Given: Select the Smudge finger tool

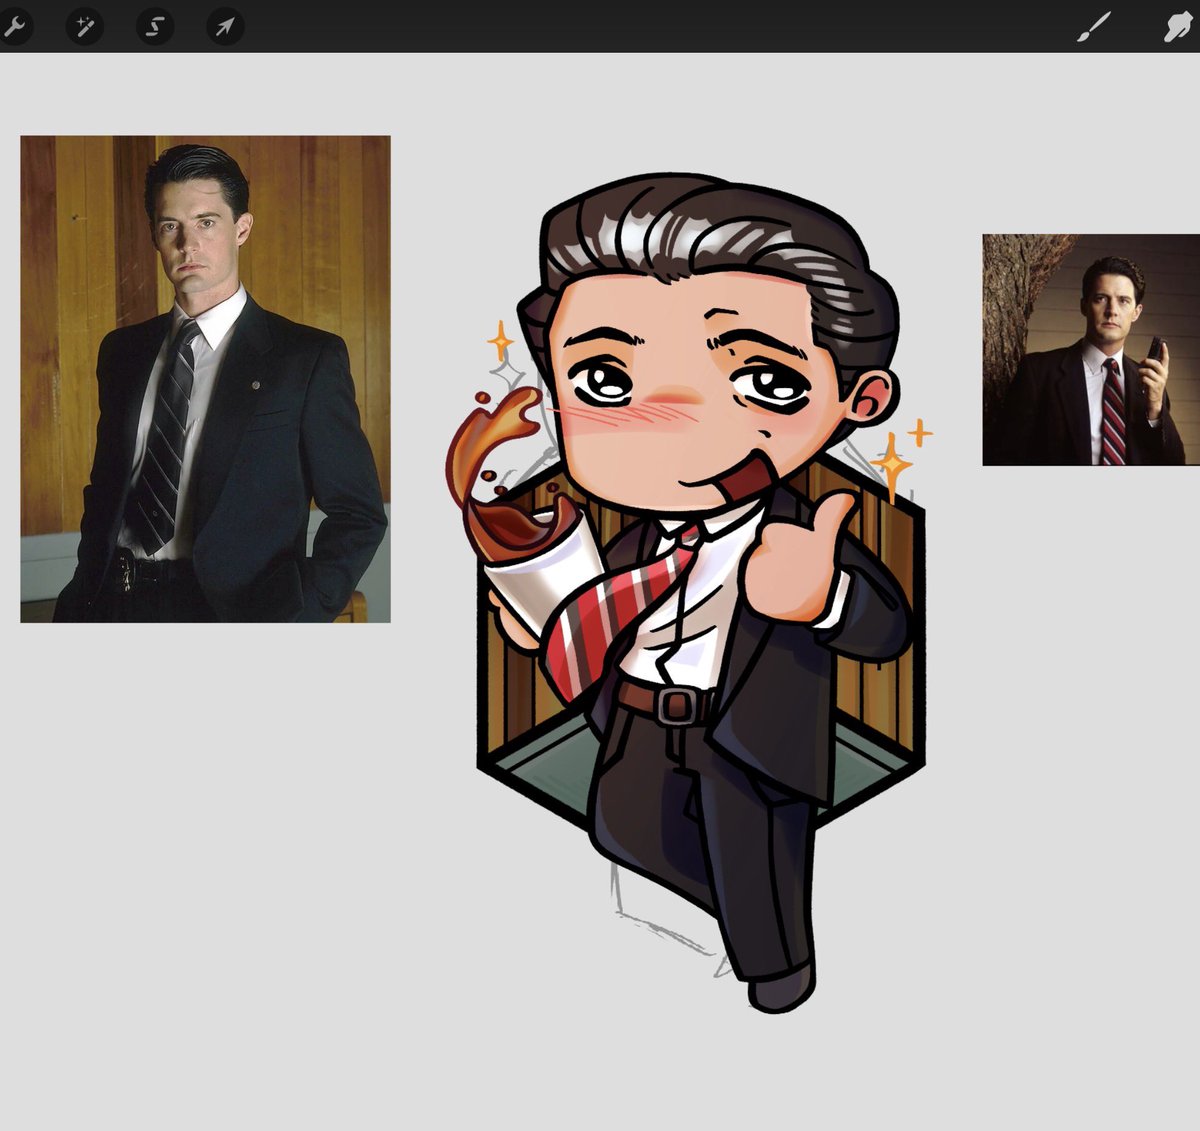Looking at the screenshot, I should coord(1180,27).
